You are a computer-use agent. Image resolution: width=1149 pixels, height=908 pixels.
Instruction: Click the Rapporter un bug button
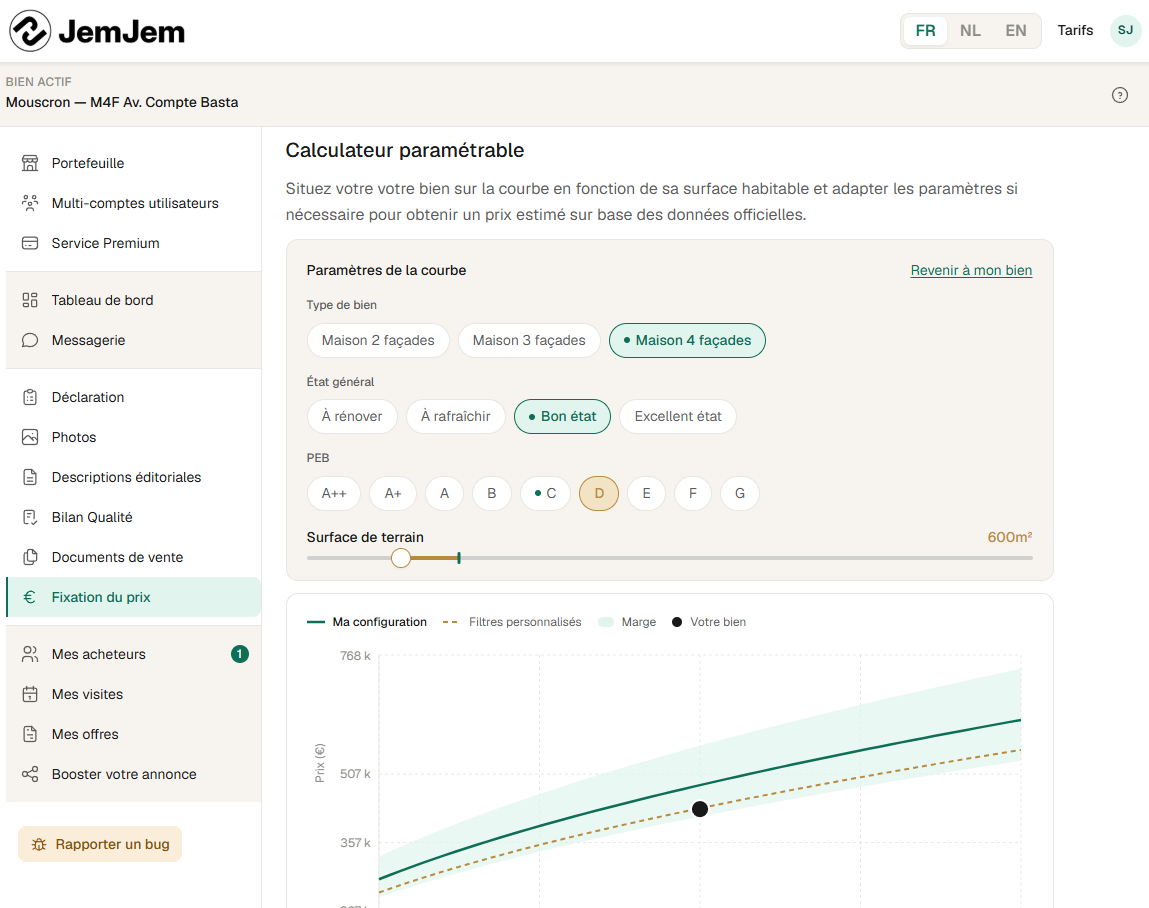pos(100,844)
